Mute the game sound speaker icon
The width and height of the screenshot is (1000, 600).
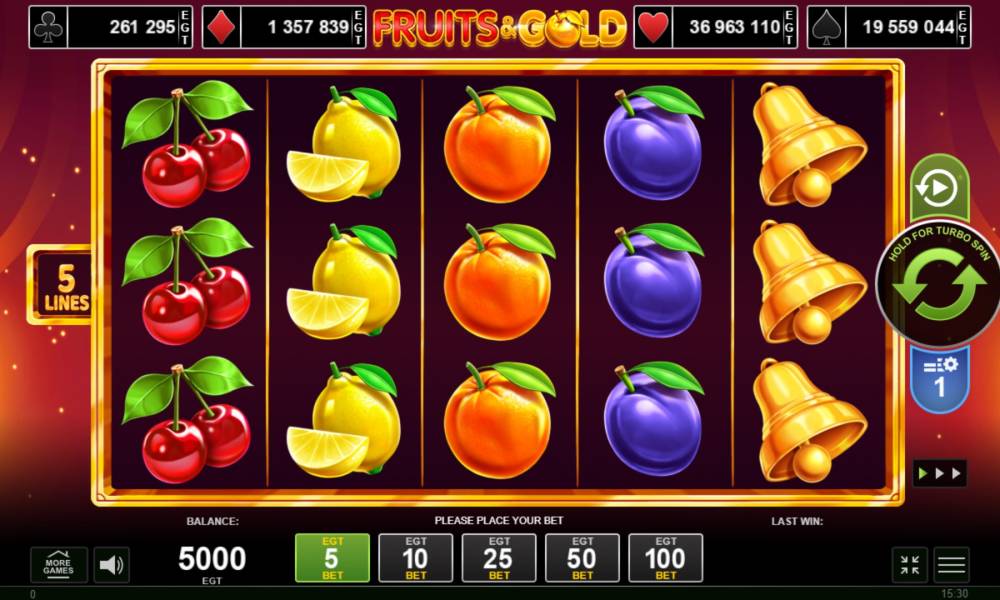point(112,564)
